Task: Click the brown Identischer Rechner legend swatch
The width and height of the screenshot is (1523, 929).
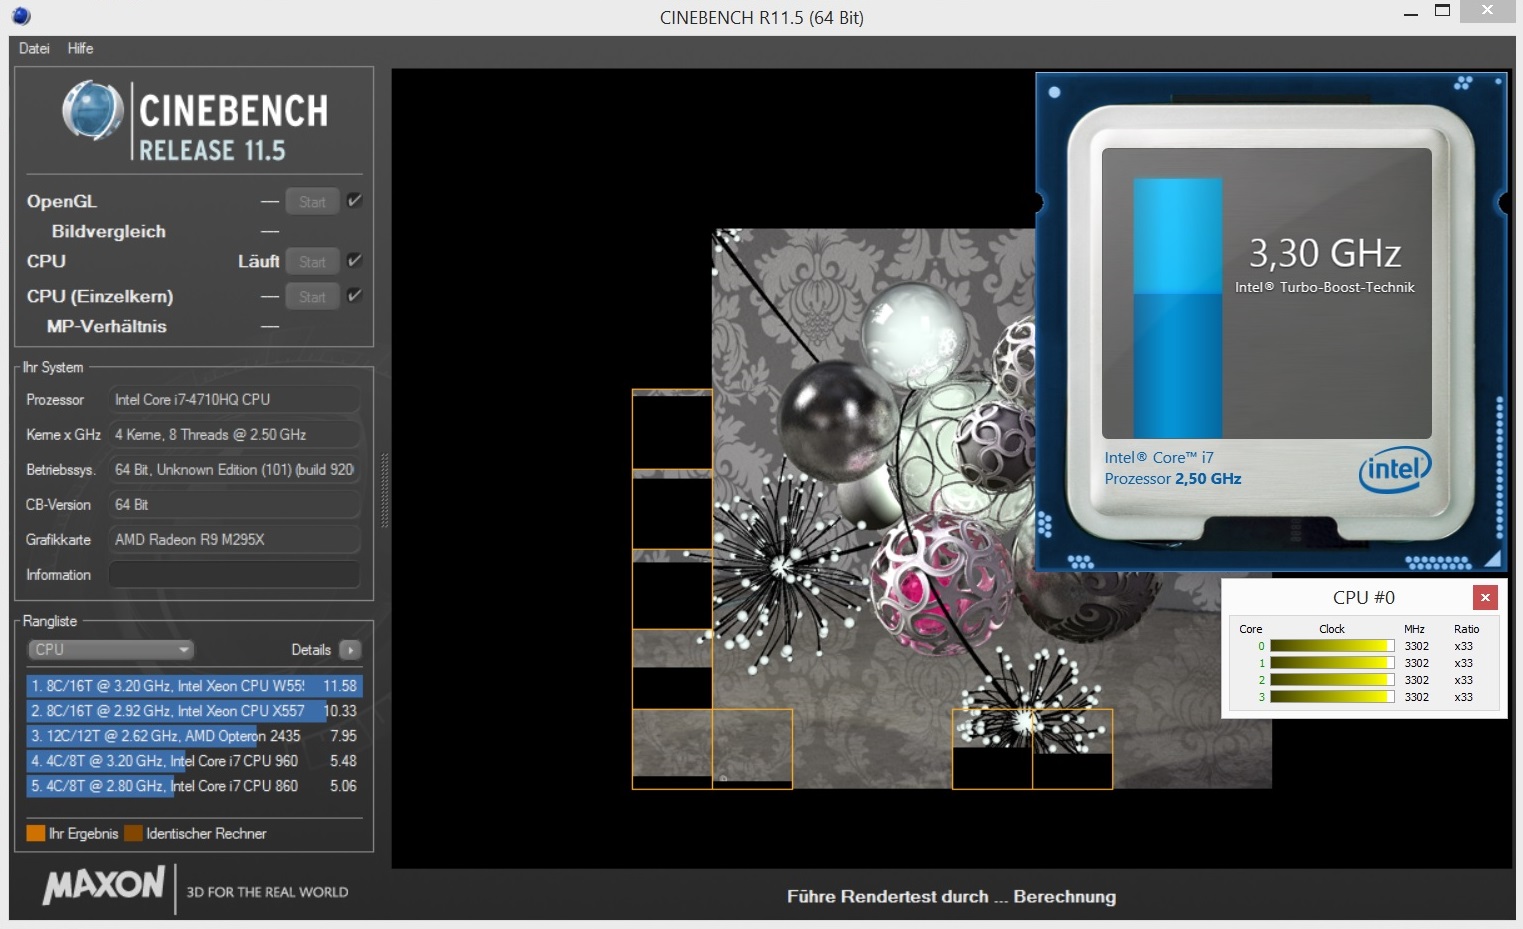Action: click(133, 833)
